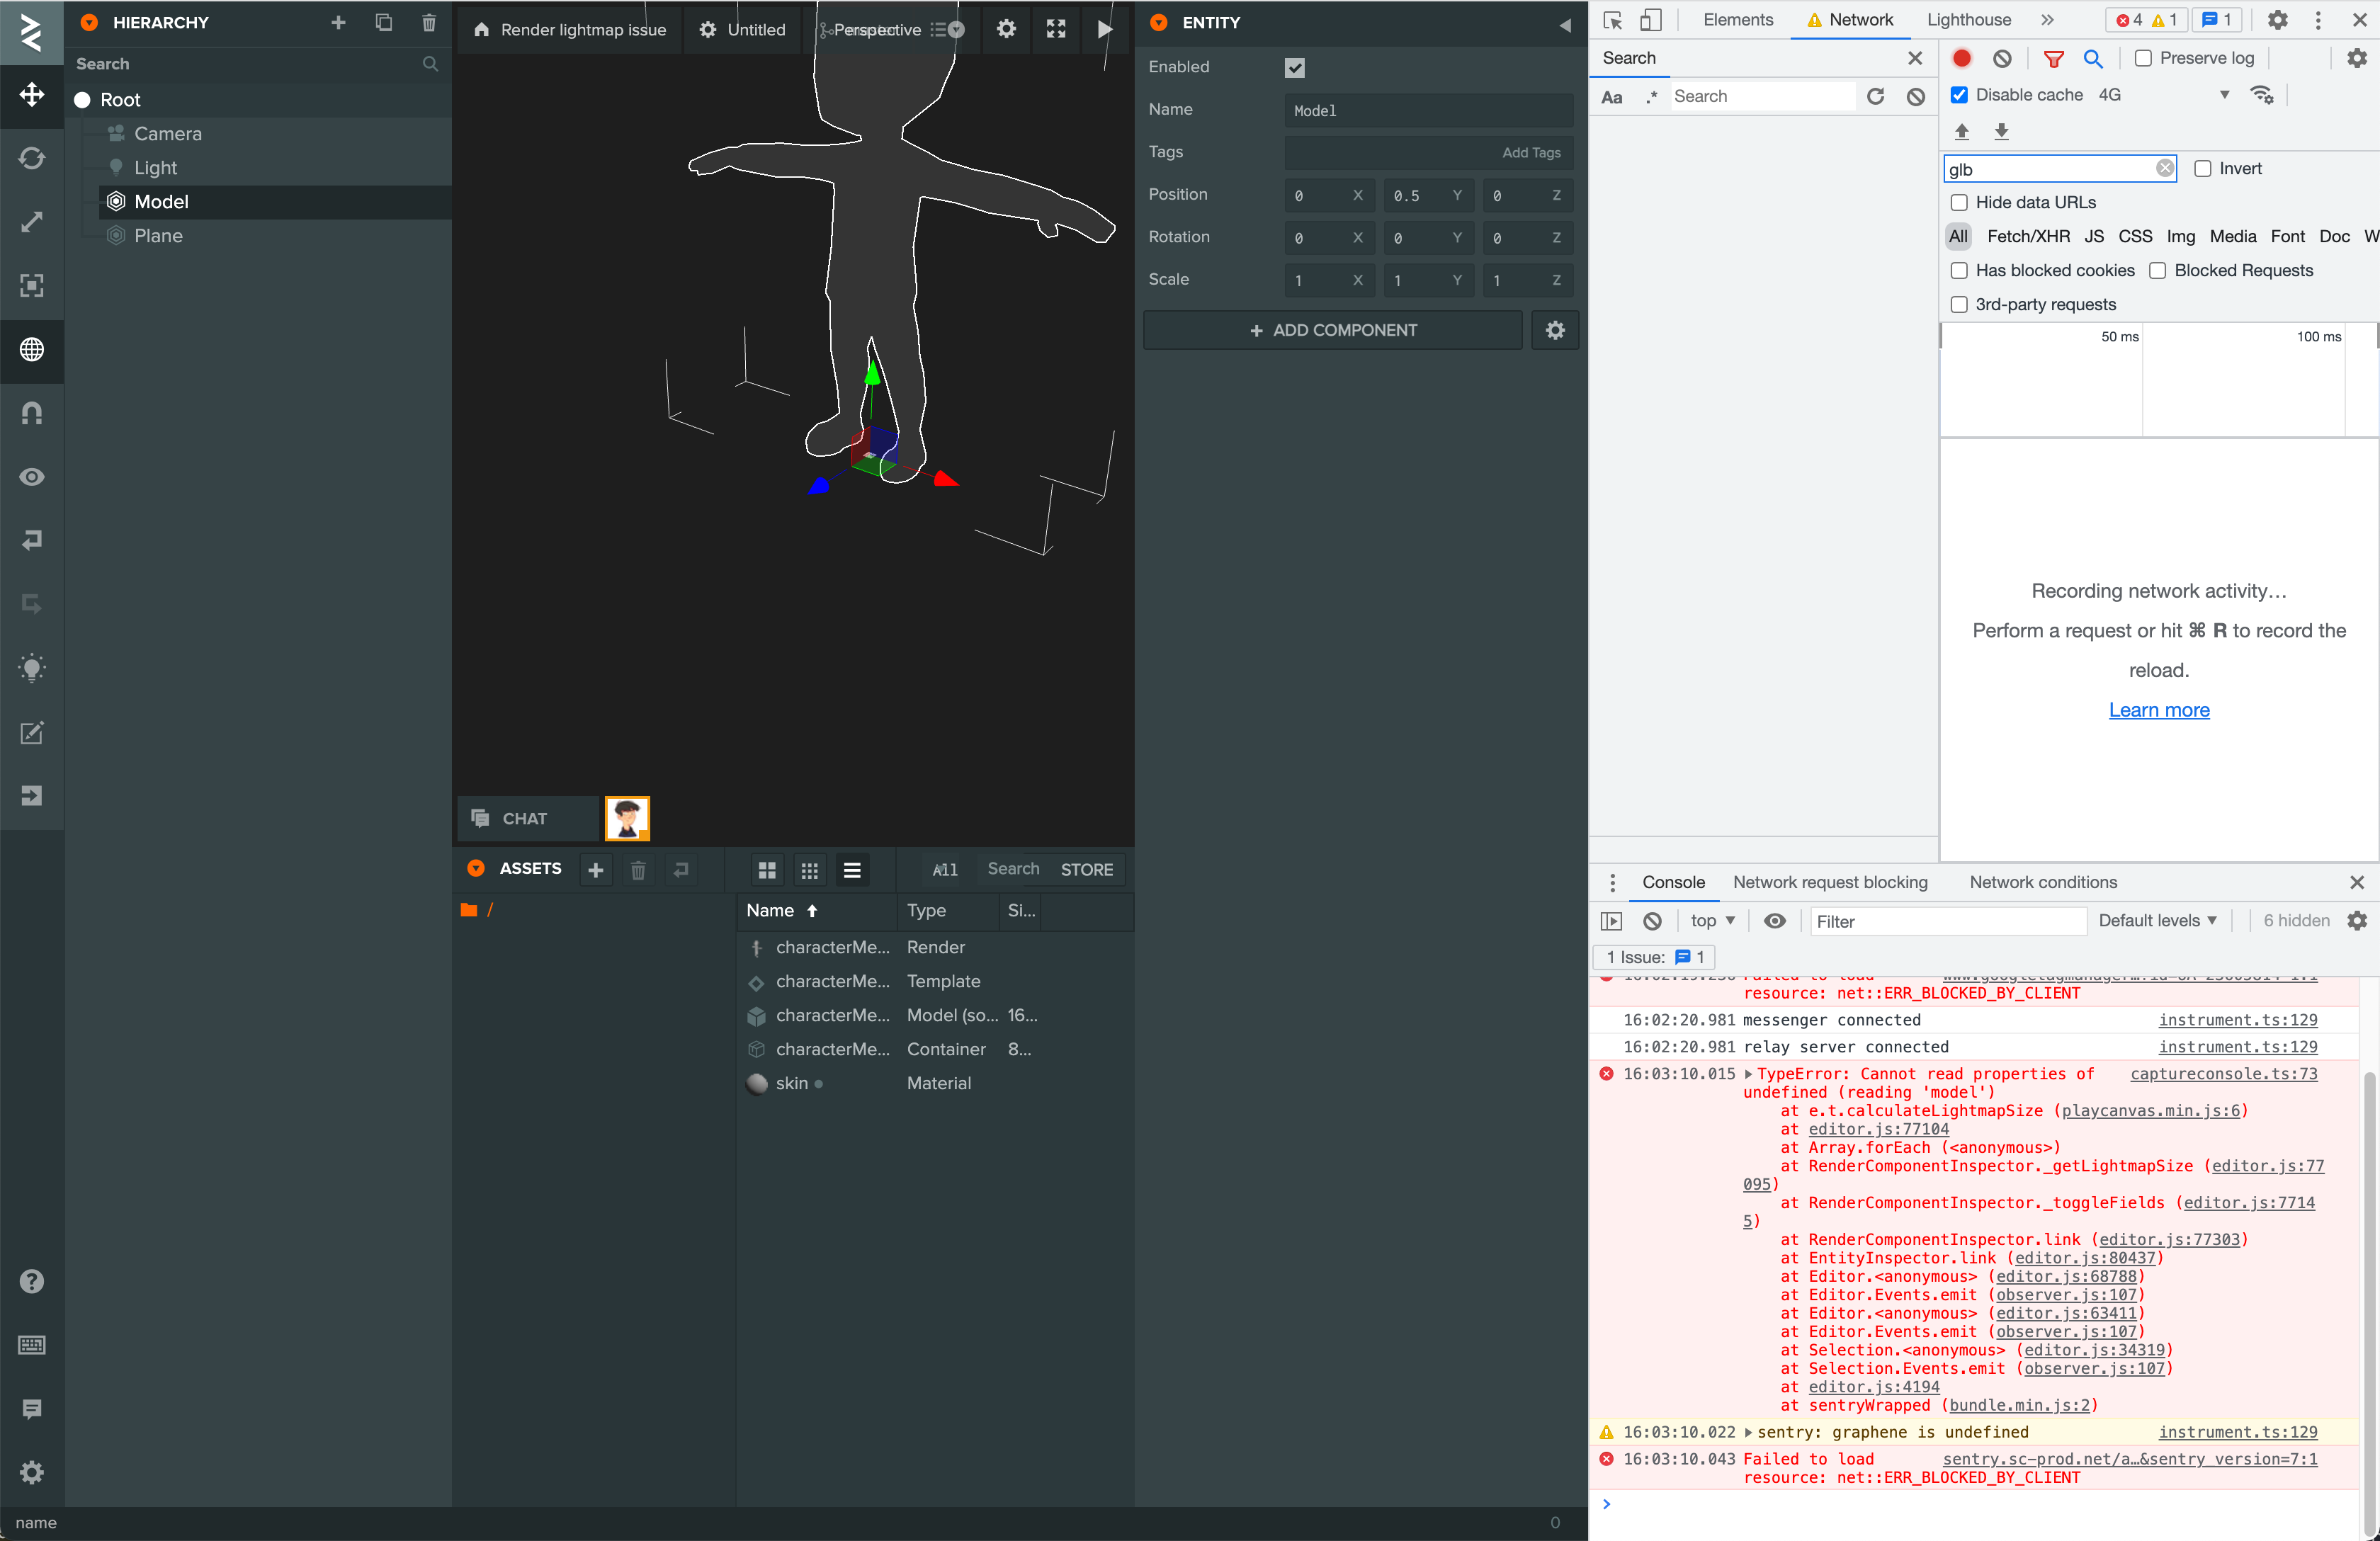Select the Scale gizmo tool
This screenshot has width=2380, height=1541.
point(32,222)
